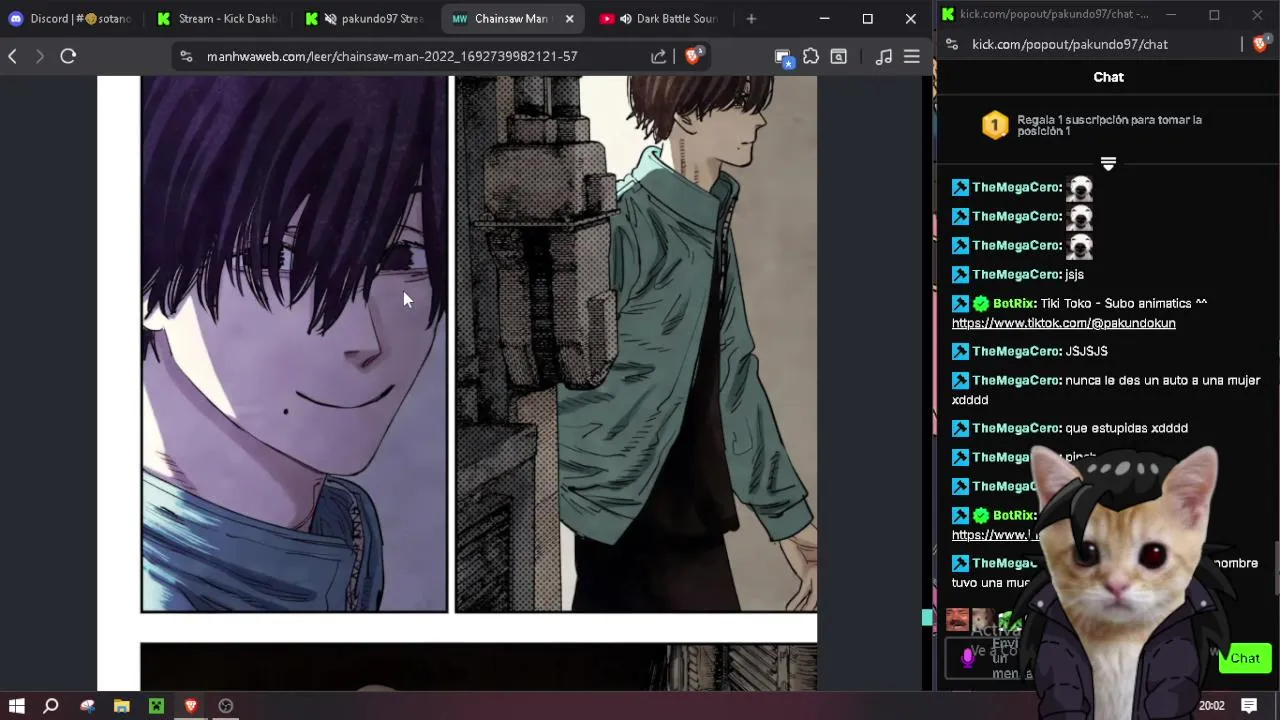Viewport: 1280px width, 720px height.
Task: Click the Brave browser taskbar icon
Action: click(191, 706)
